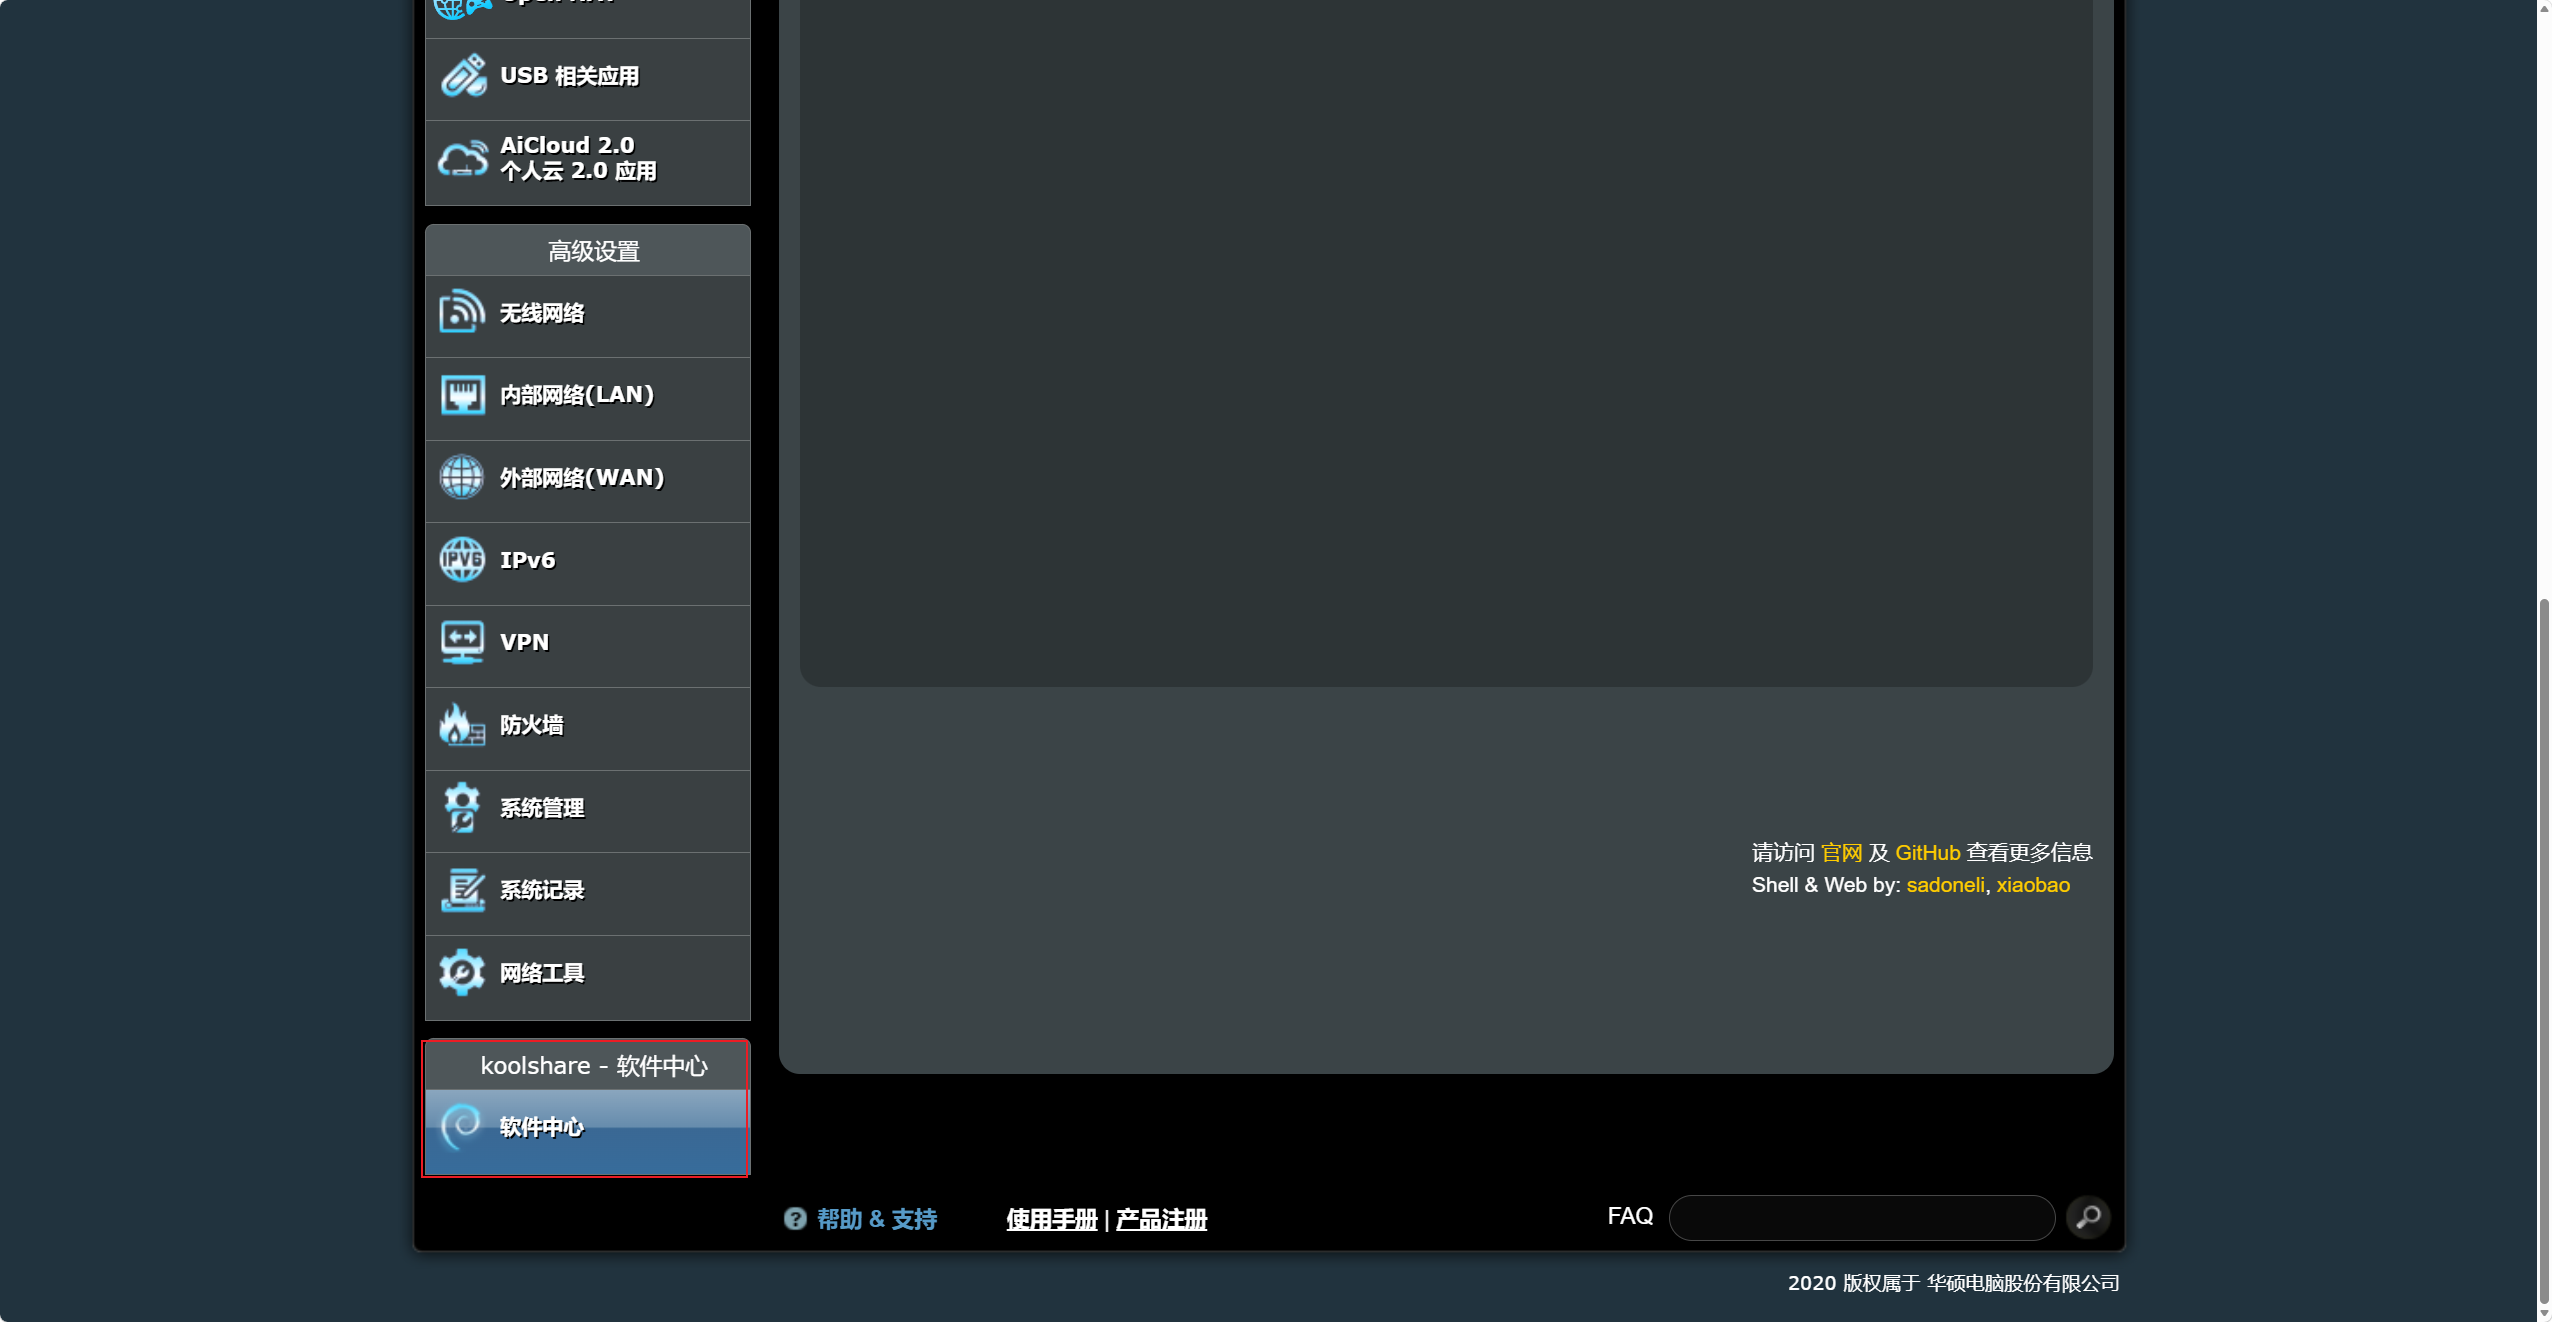The image size is (2552, 1322).
Task: Open the system log notepad icon
Action: coord(462,889)
